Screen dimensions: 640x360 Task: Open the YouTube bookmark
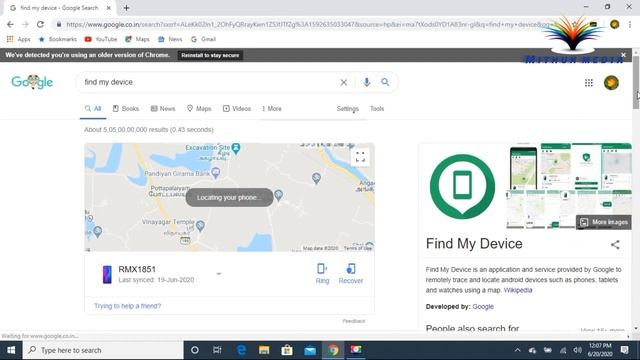tap(100, 39)
